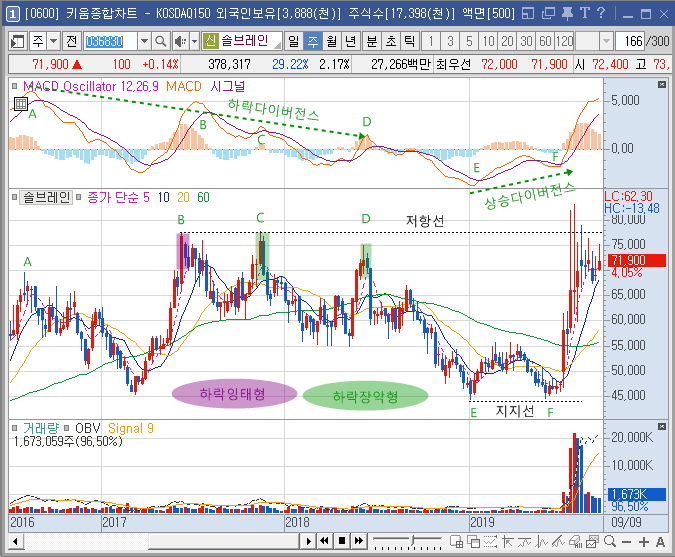Select yearly 년 chart period
The width and height of the screenshot is (675, 557).
click(x=350, y=41)
